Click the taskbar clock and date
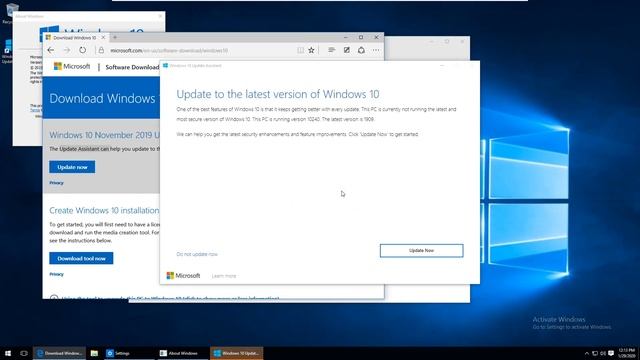Screen dimensions: 640x360 (x=627, y=353)
